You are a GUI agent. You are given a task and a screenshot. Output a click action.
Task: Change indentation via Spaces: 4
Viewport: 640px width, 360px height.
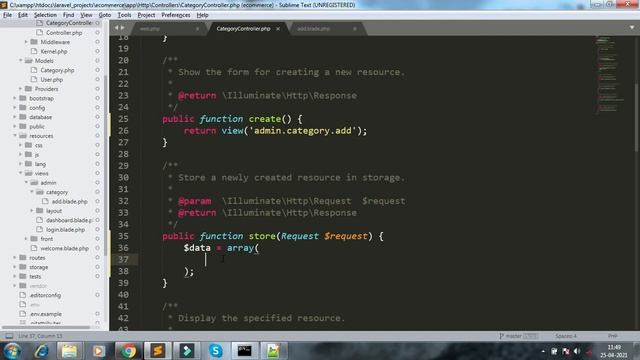pyautogui.click(x=566, y=336)
